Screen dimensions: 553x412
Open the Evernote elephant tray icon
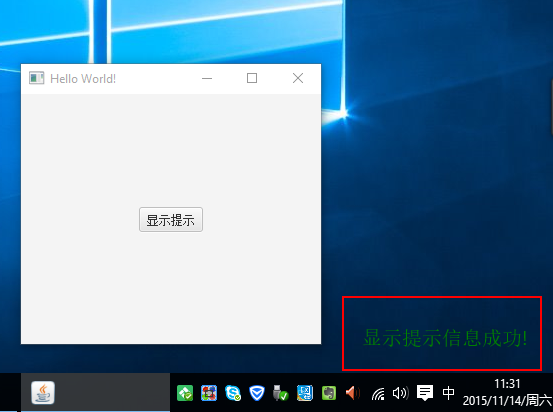pos(329,393)
